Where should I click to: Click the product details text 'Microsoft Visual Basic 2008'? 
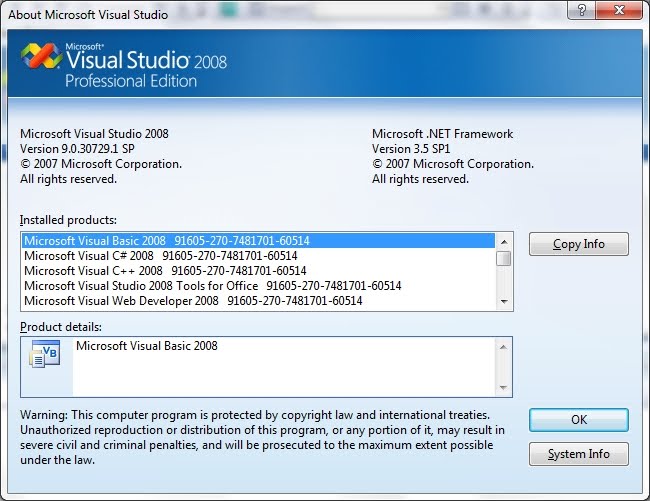pos(147,346)
